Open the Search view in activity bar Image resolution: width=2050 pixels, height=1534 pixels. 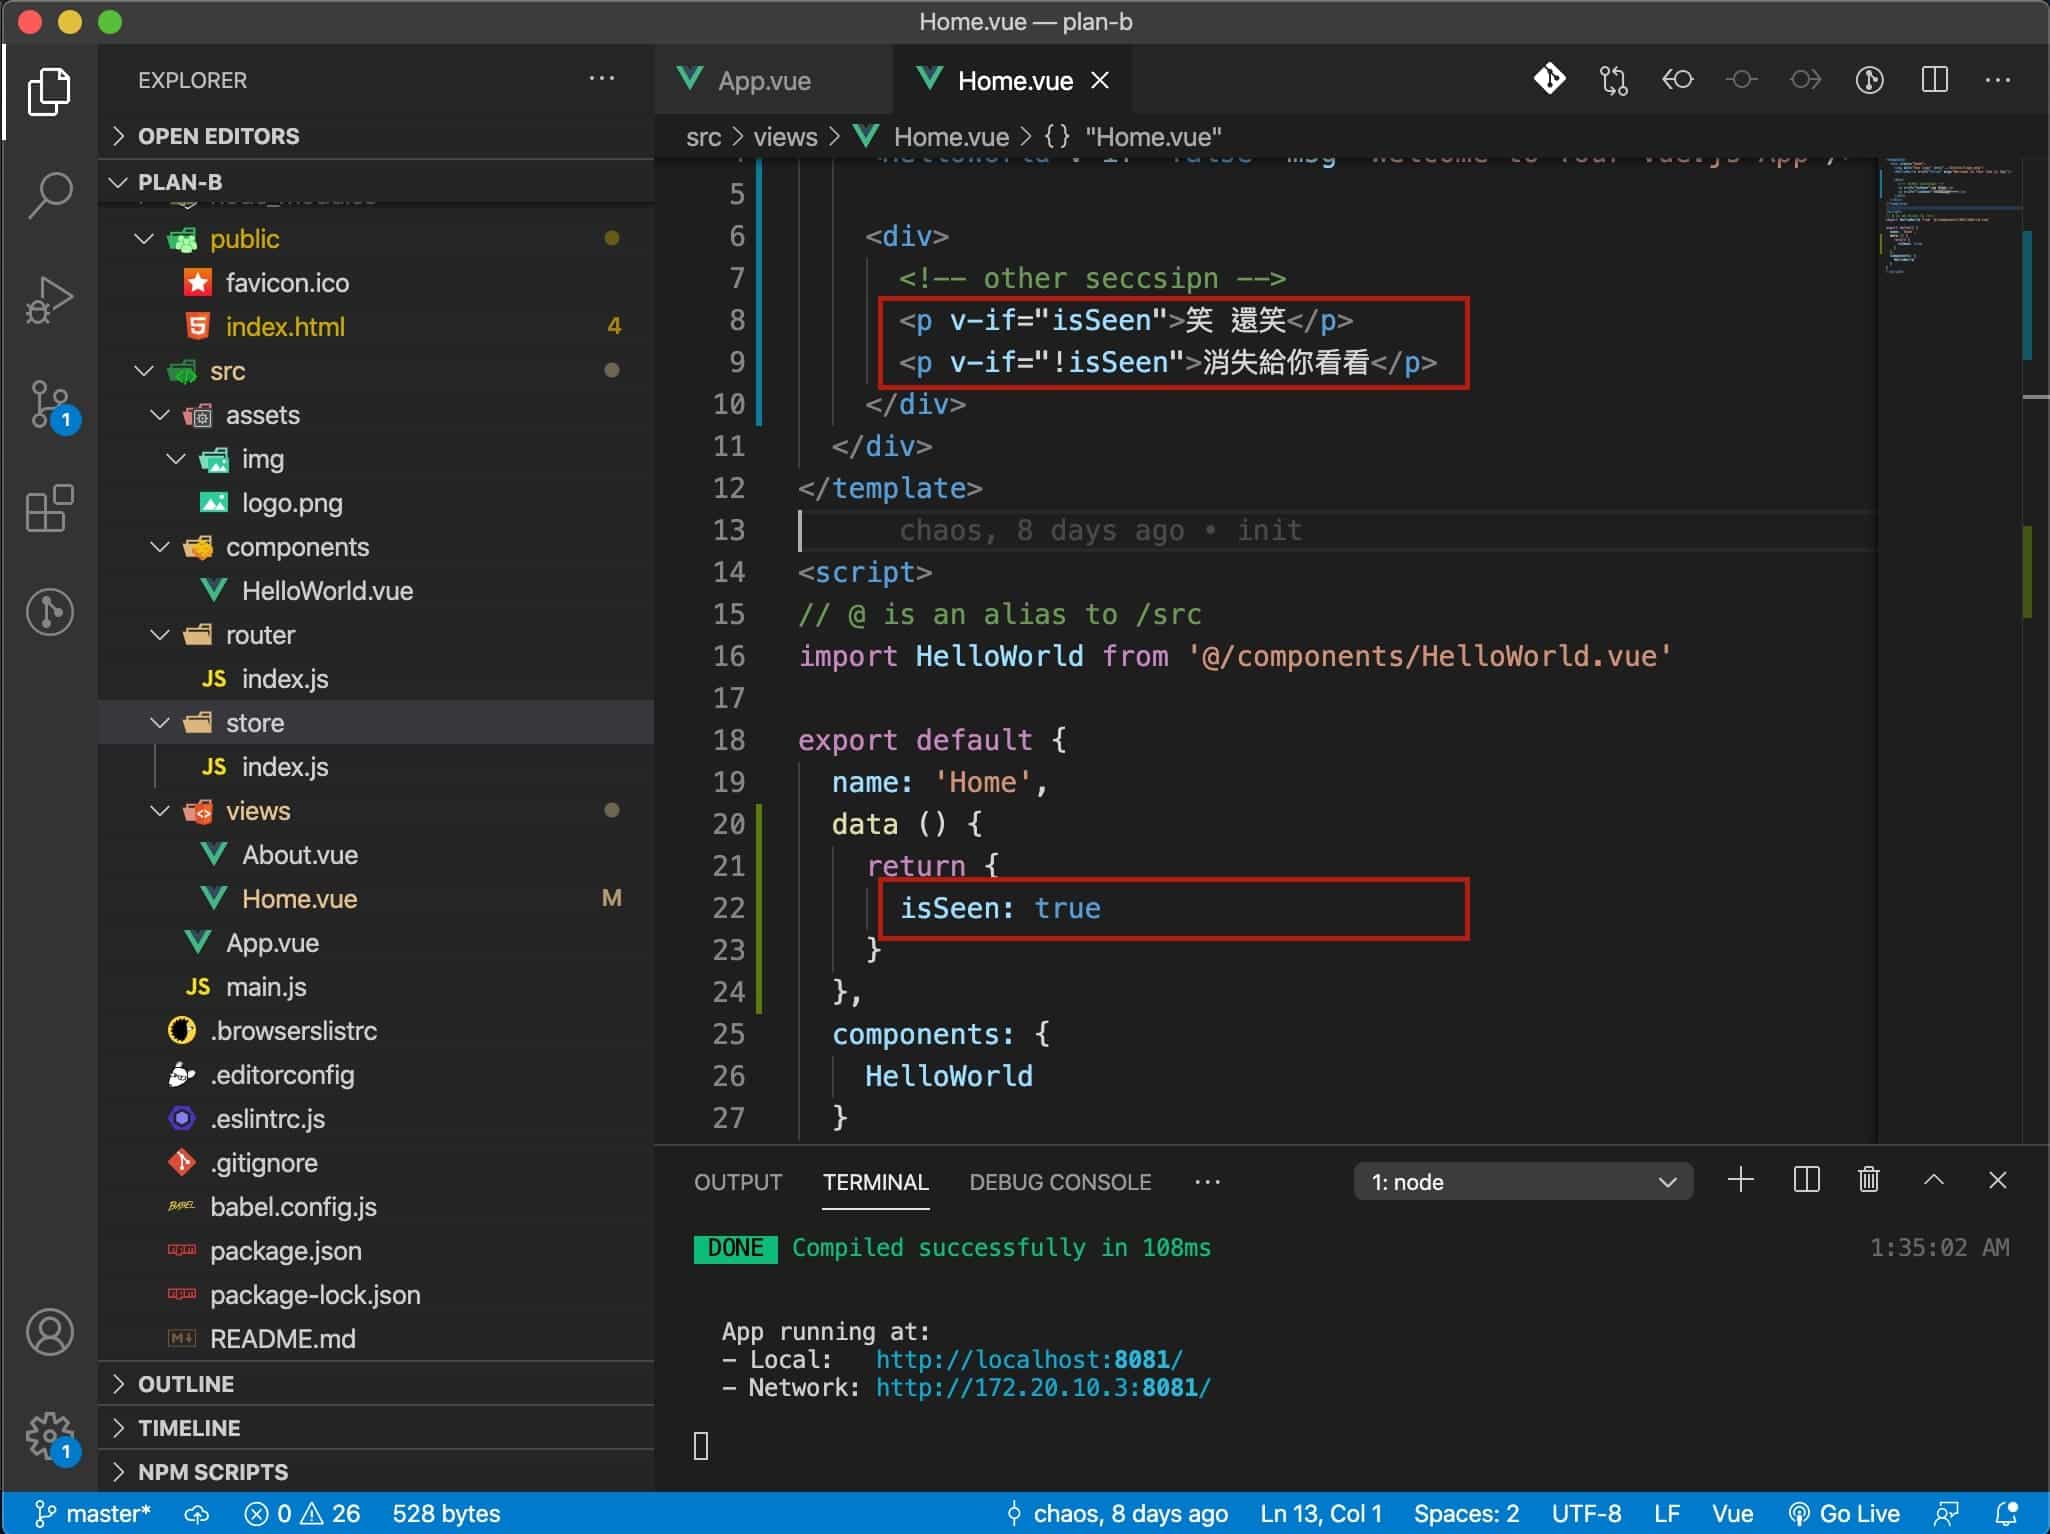(49, 194)
